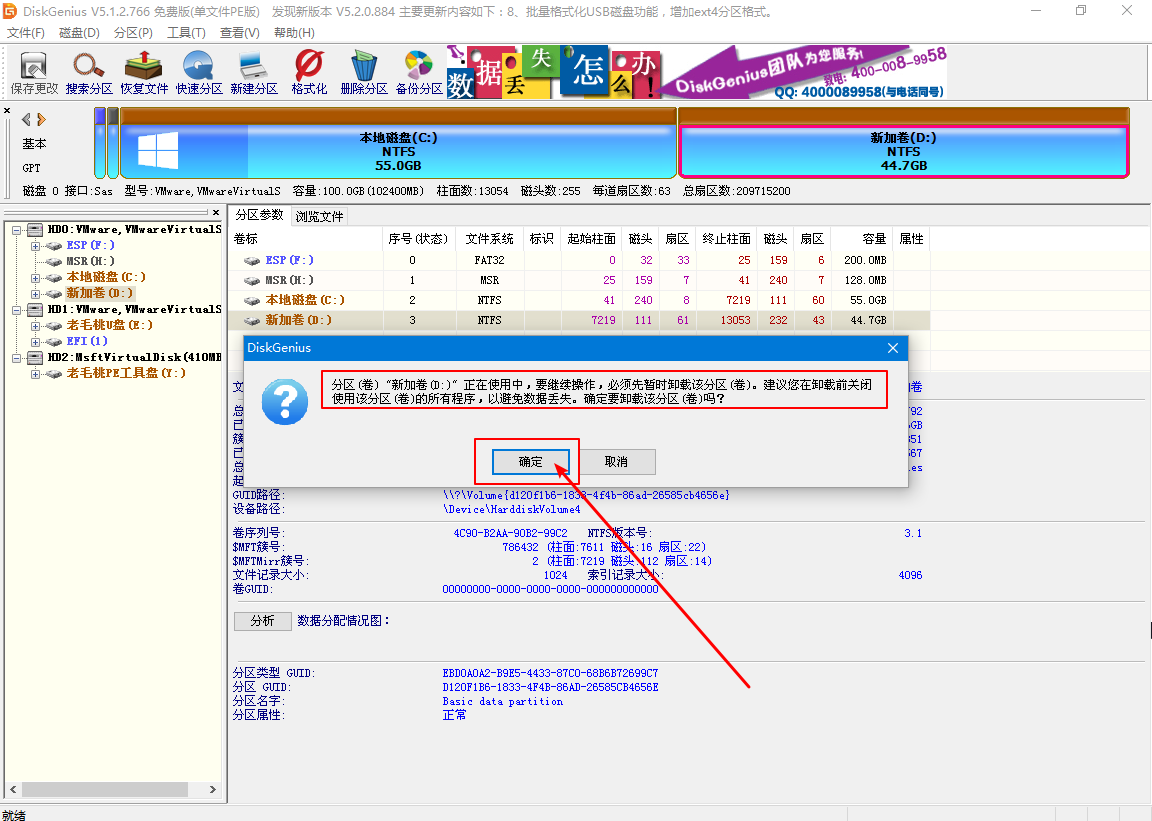Click the ESP (F:) row icon in partition table
This screenshot has height=821, width=1152.
coord(252,261)
